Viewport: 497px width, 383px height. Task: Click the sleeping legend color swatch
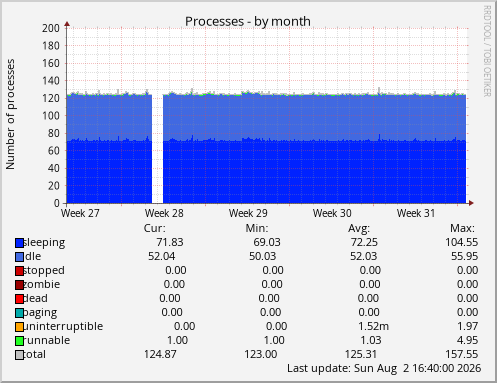[x=19, y=243]
